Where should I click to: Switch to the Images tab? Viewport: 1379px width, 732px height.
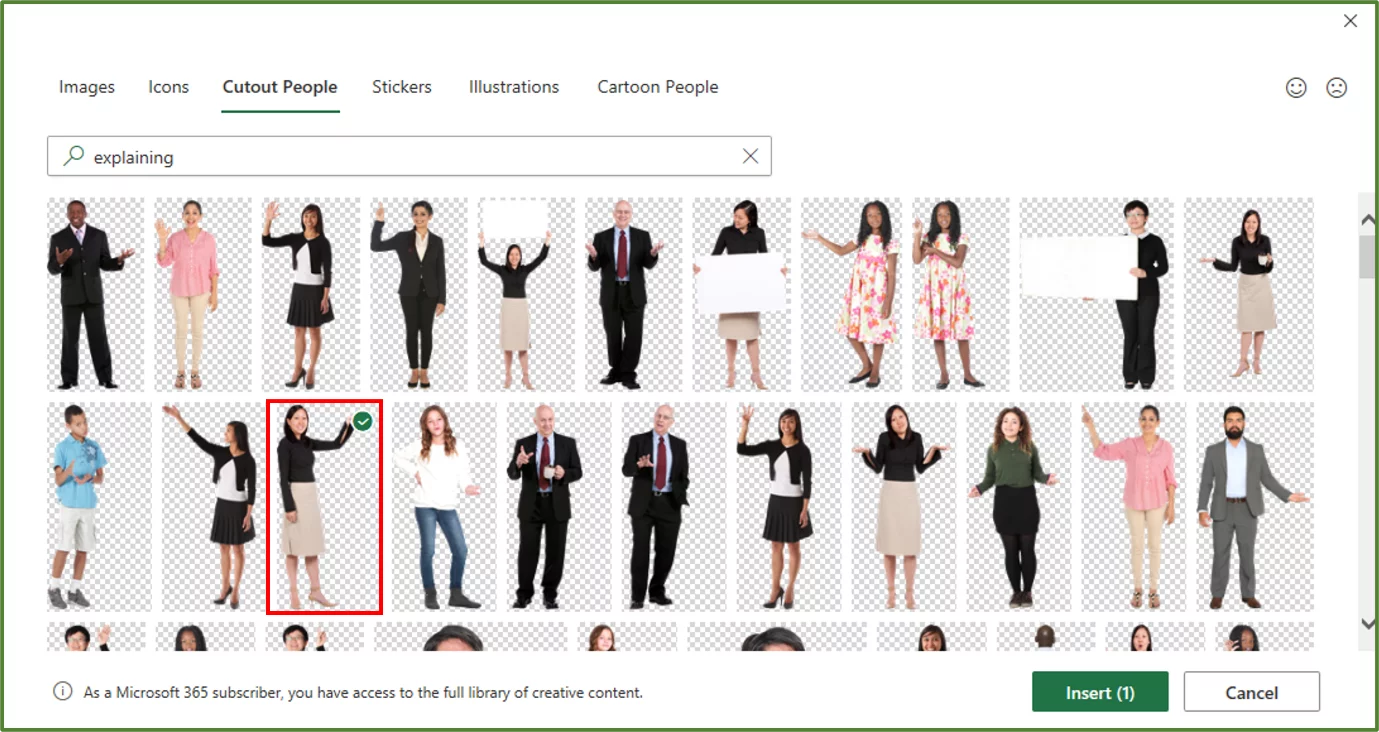86,87
